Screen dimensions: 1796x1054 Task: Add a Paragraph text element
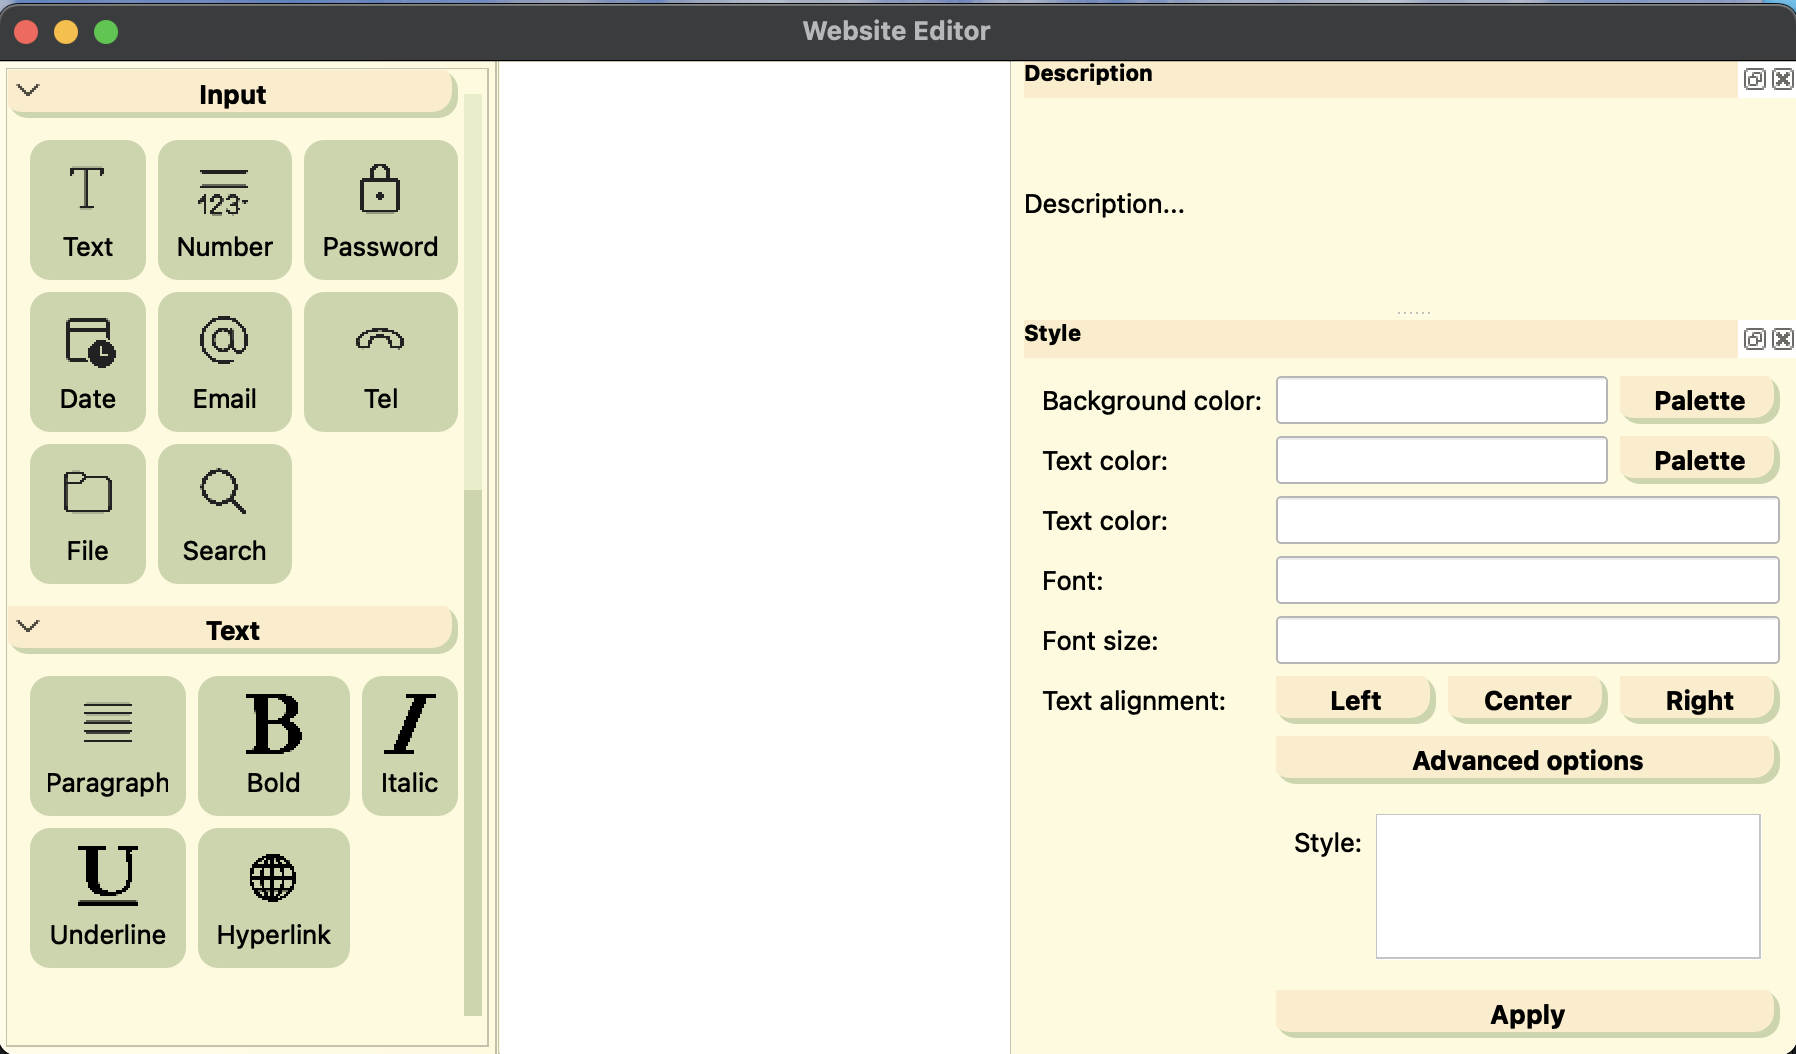tap(108, 746)
